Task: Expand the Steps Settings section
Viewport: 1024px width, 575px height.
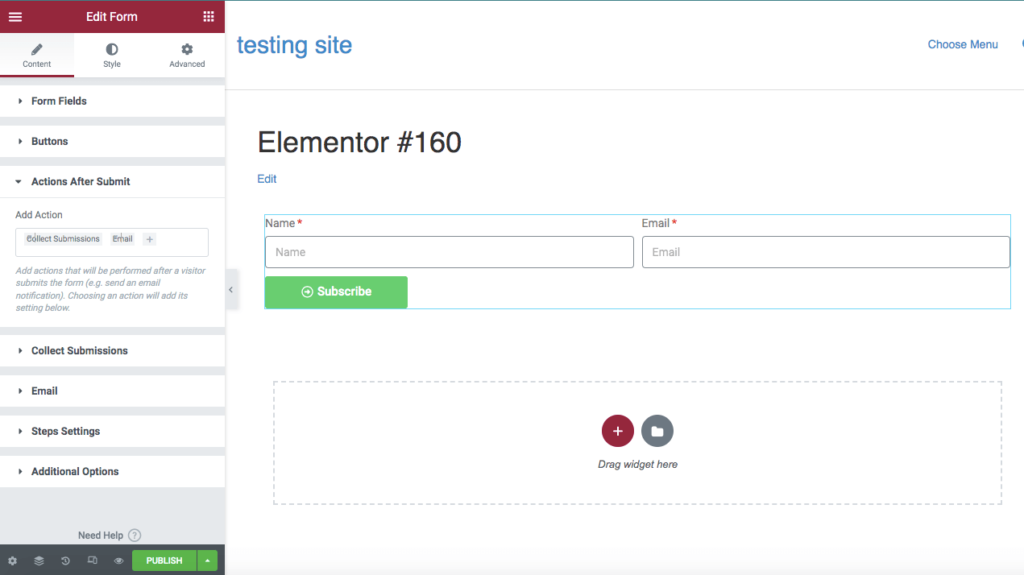Action: pos(65,431)
